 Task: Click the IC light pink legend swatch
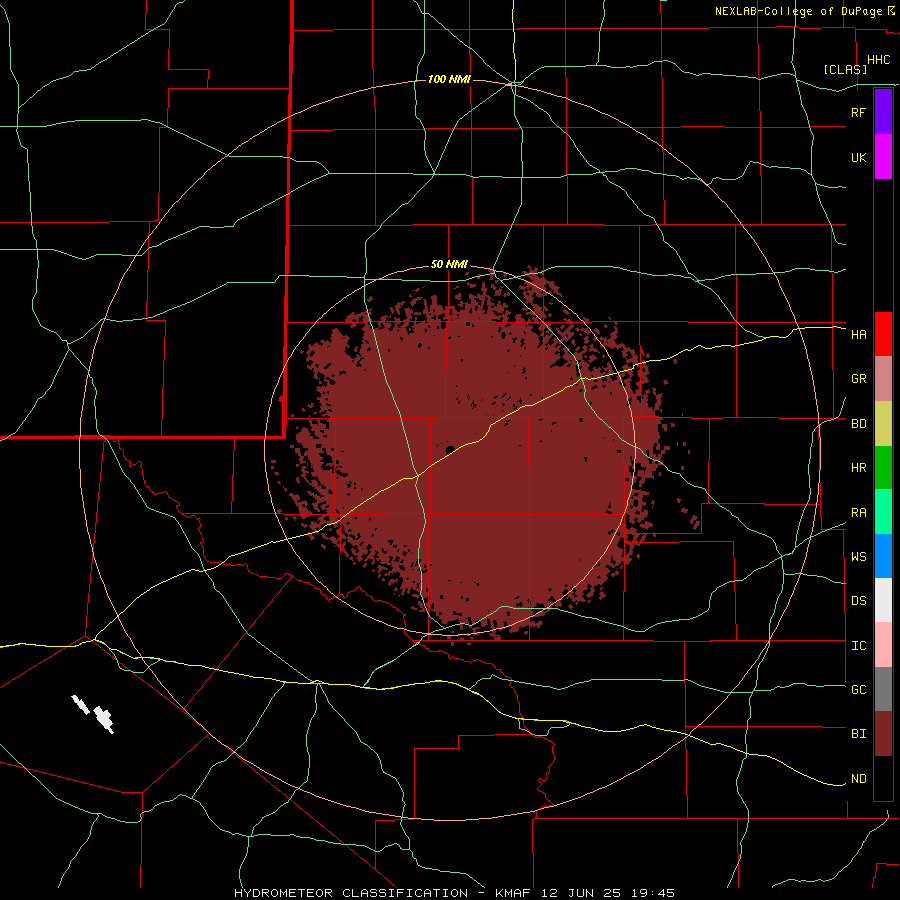[883, 645]
